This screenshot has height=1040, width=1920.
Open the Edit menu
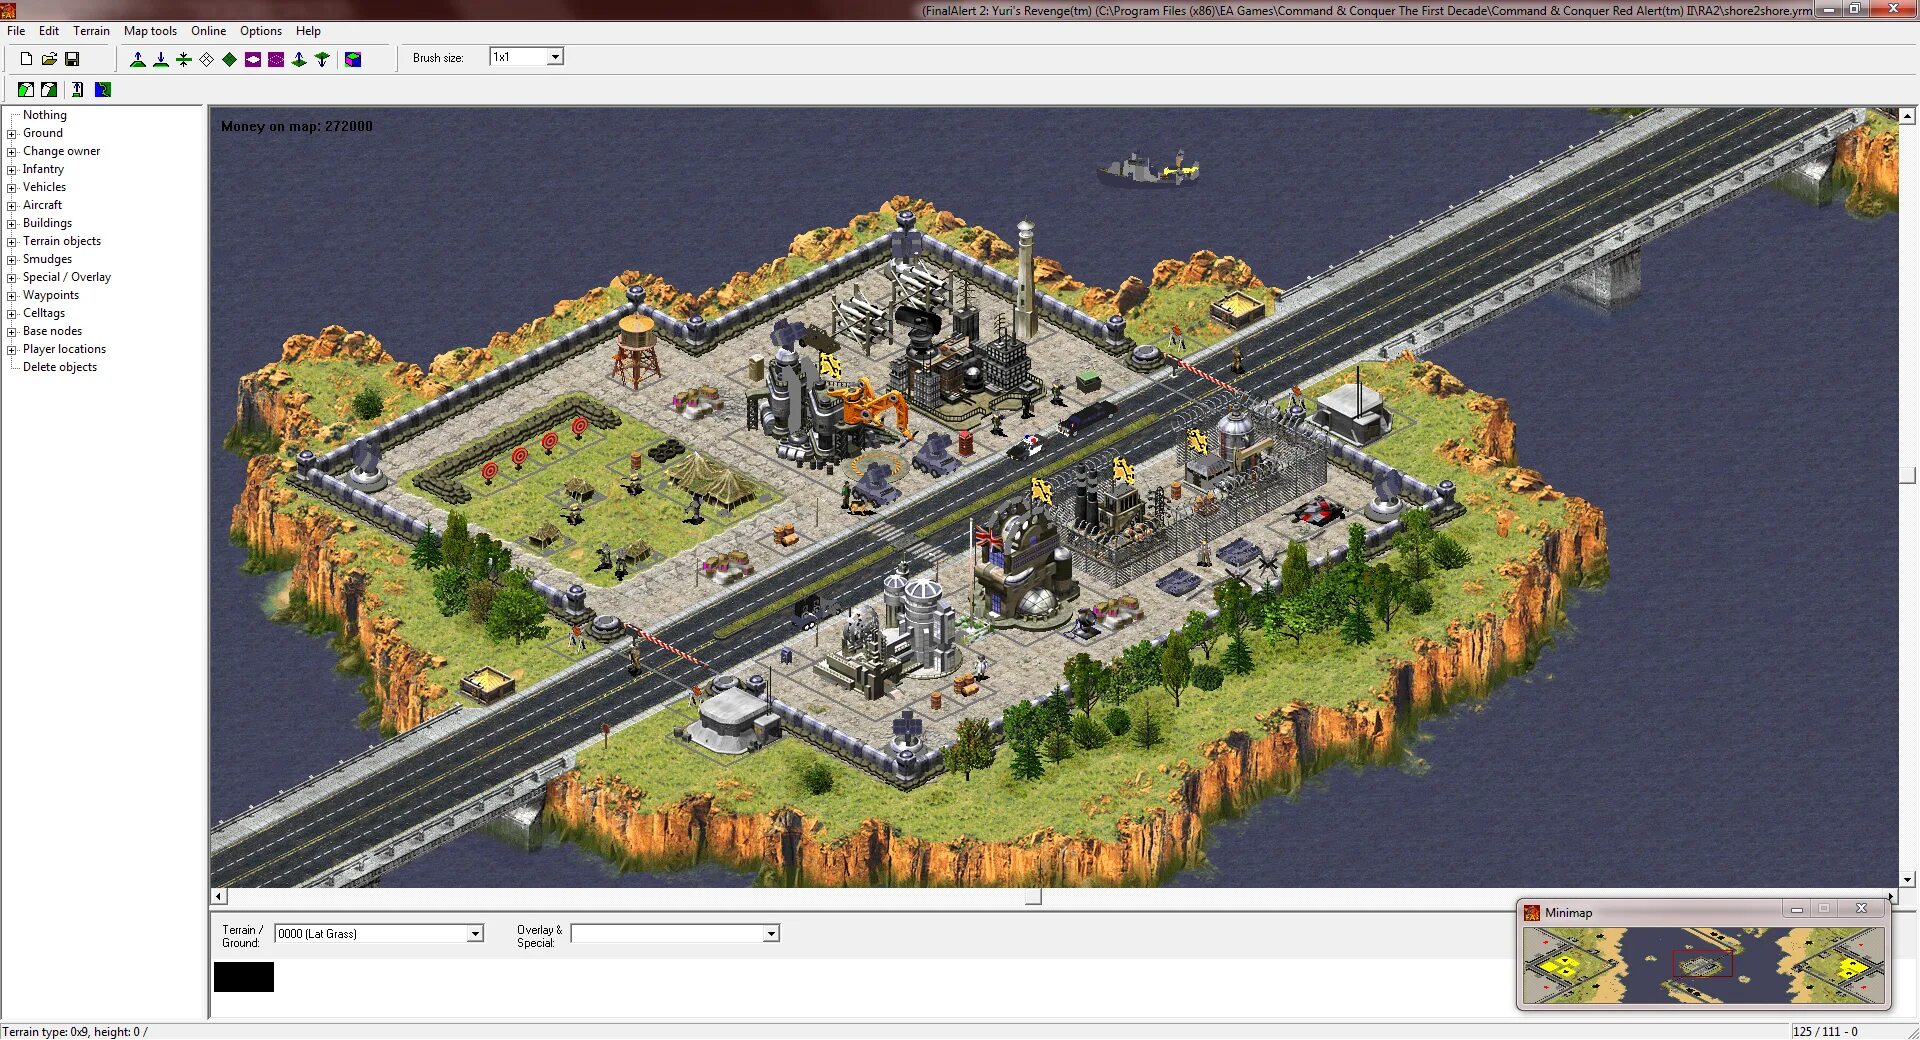[x=49, y=31]
